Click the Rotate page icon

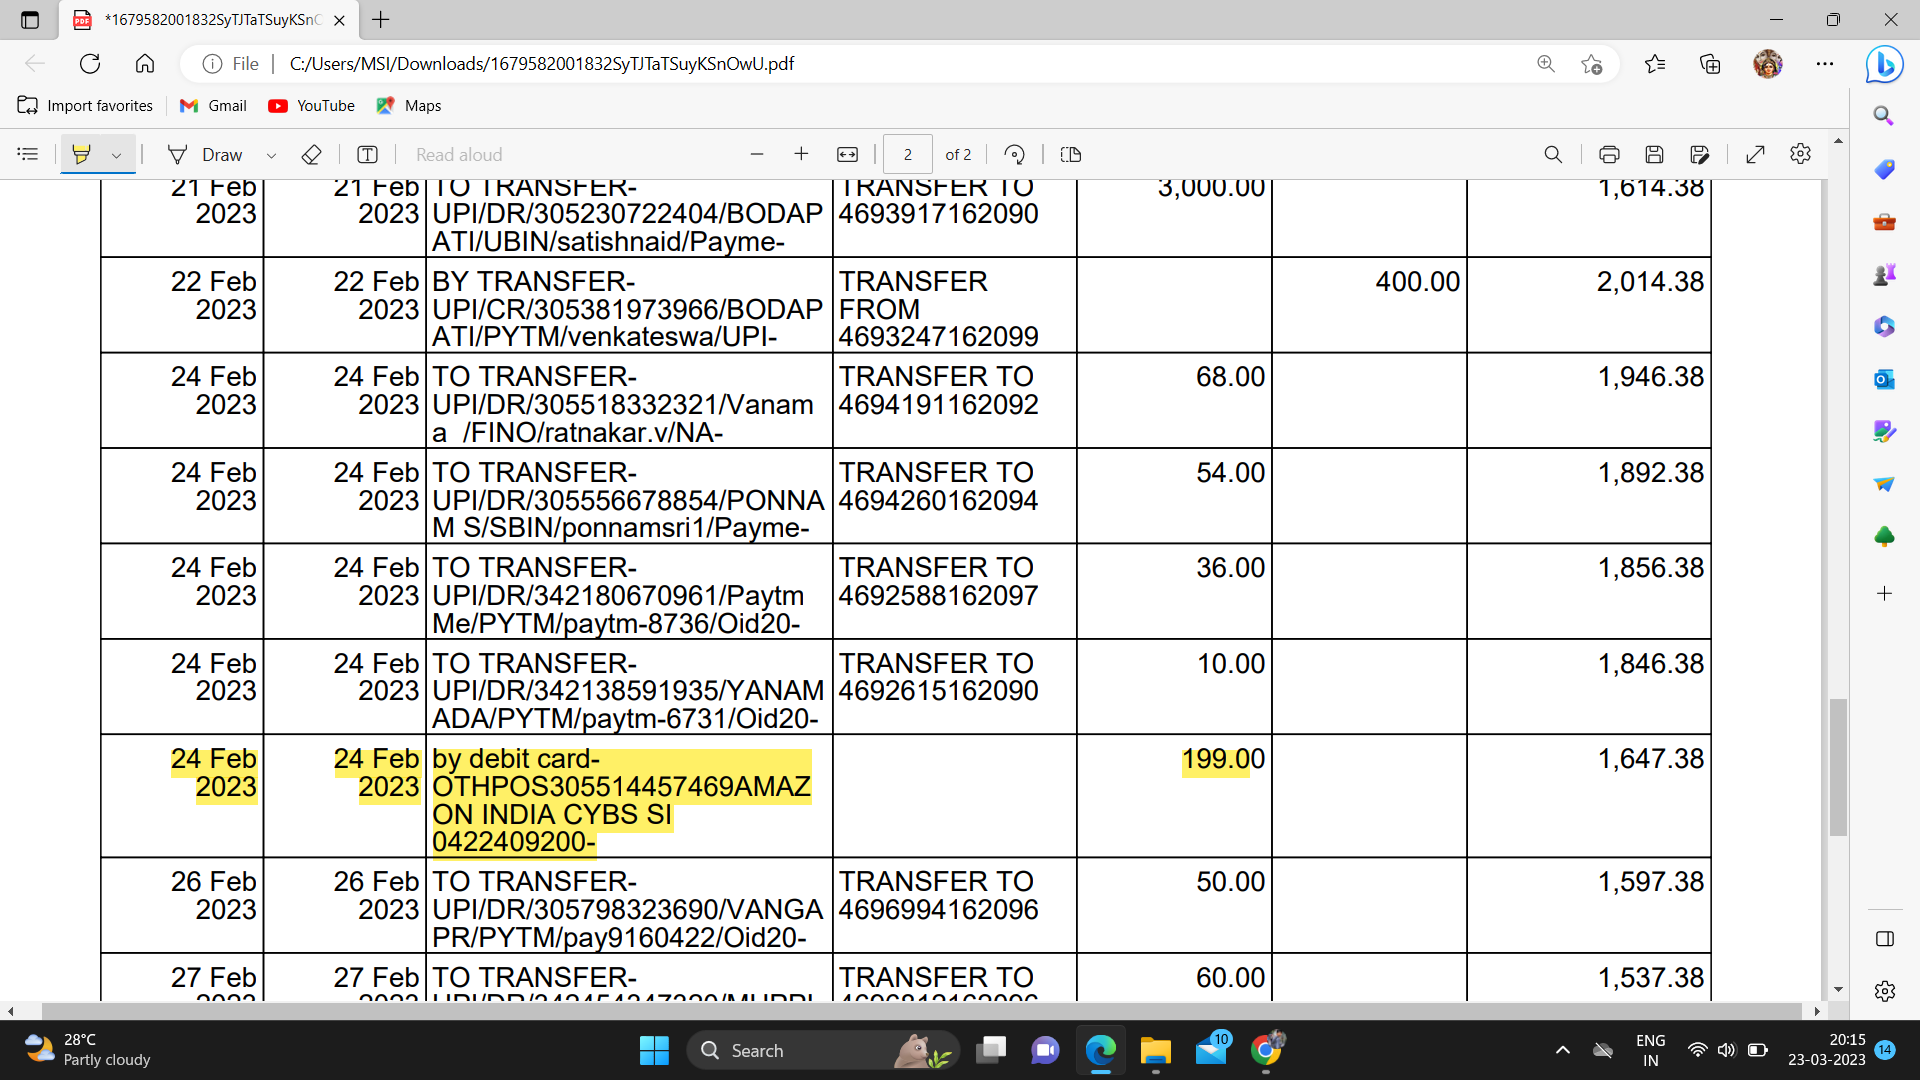[x=1014, y=154]
